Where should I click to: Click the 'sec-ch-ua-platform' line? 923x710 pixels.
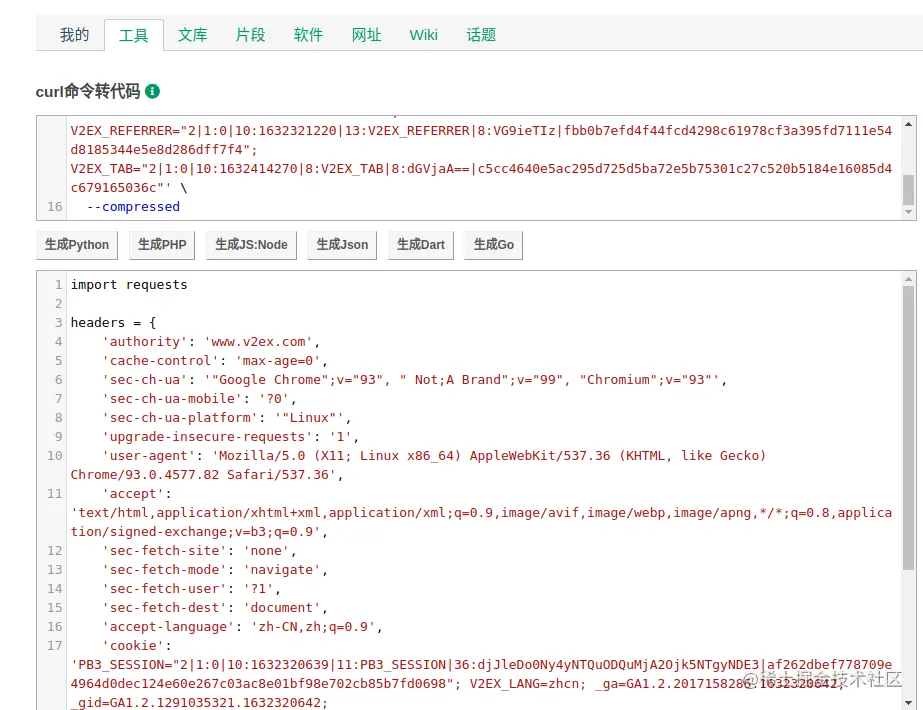coord(227,418)
